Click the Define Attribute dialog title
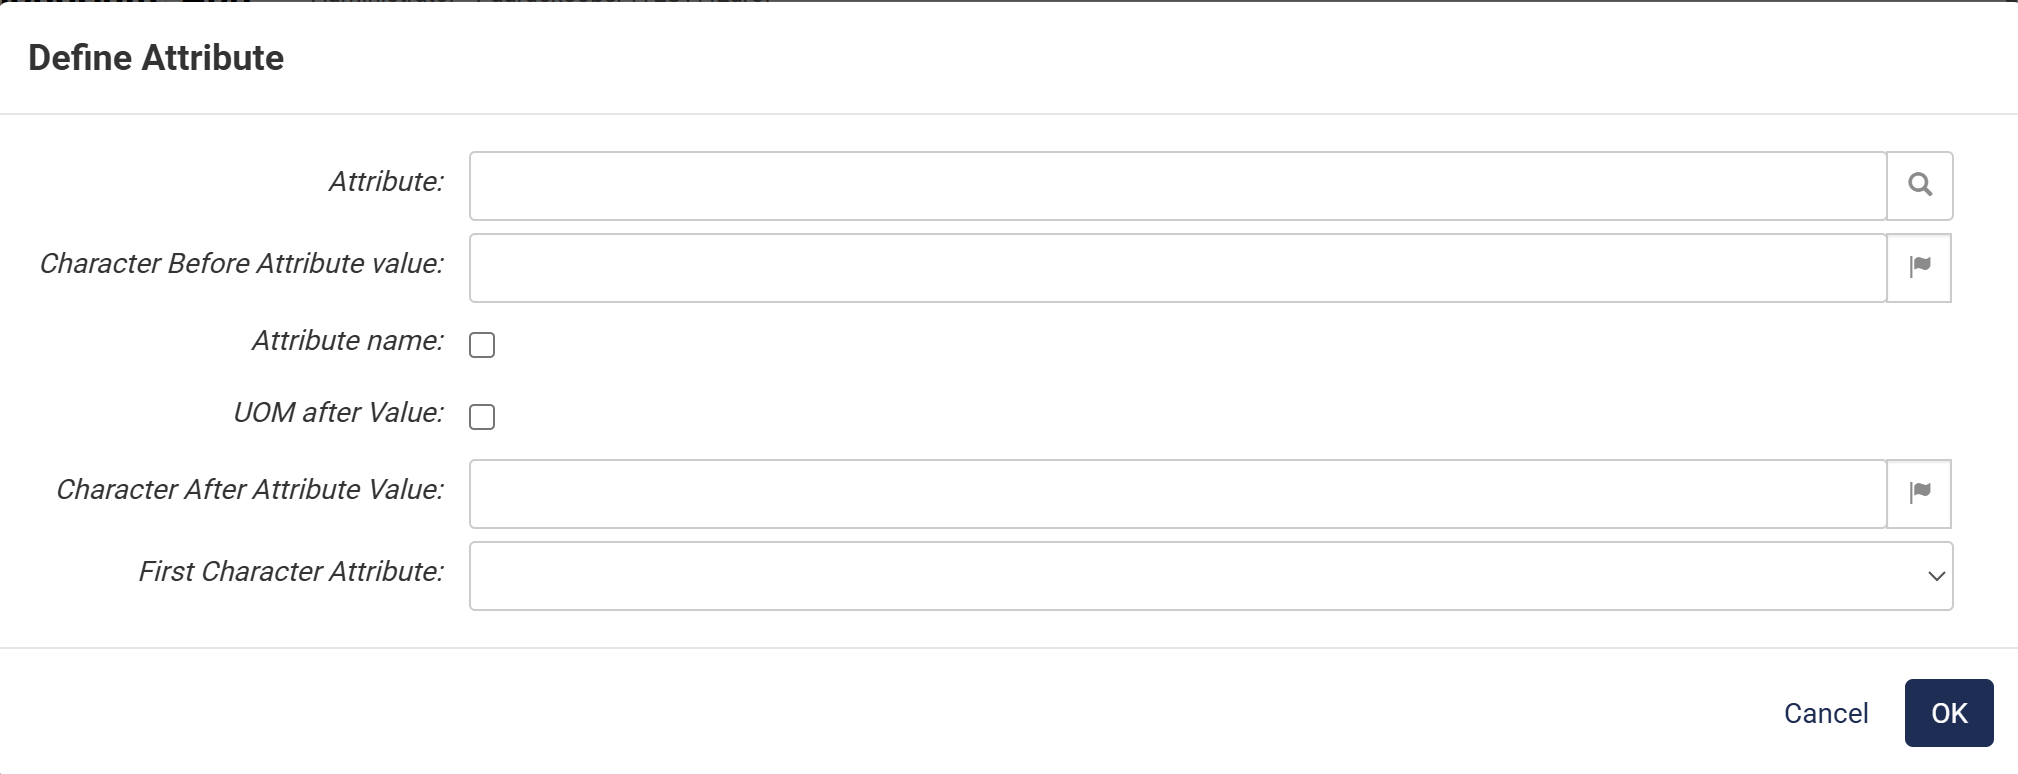This screenshot has width=2018, height=774. pos(157,57)
